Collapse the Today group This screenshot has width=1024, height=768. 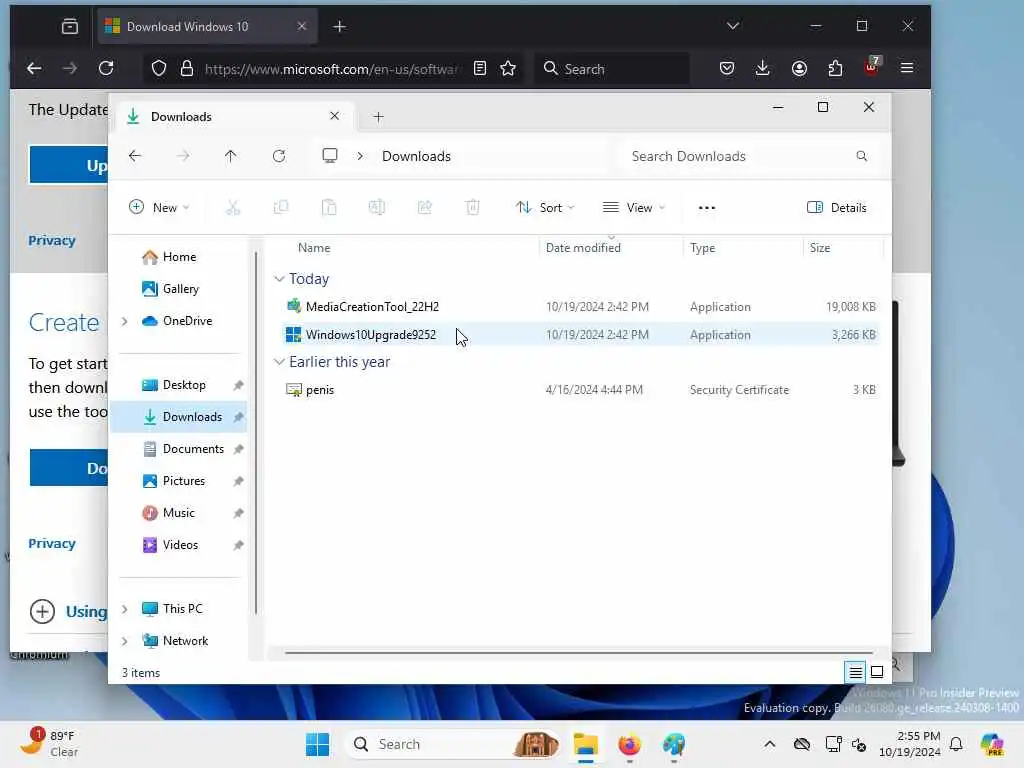coord(279,279)
